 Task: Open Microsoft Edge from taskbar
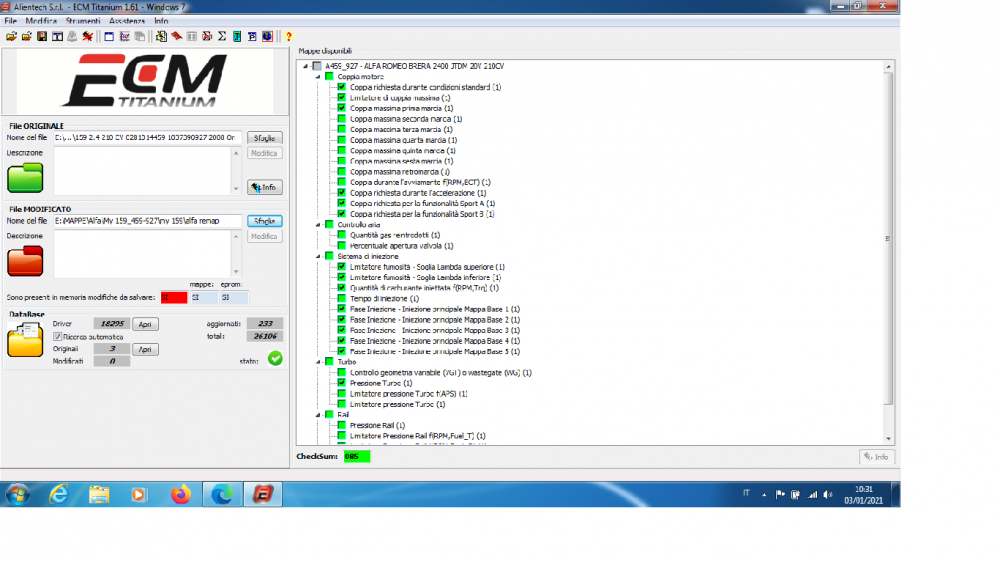pos(222,494)
